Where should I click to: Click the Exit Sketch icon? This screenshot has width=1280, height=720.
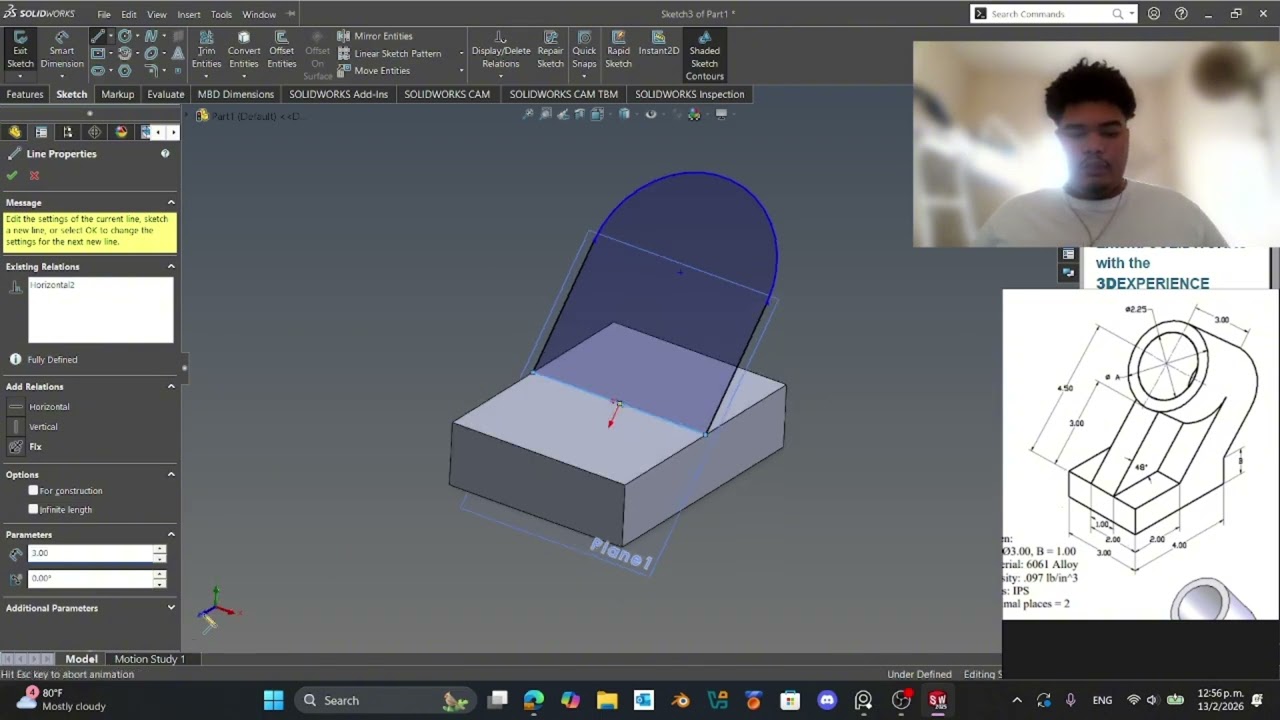click(x=20, y=50)
